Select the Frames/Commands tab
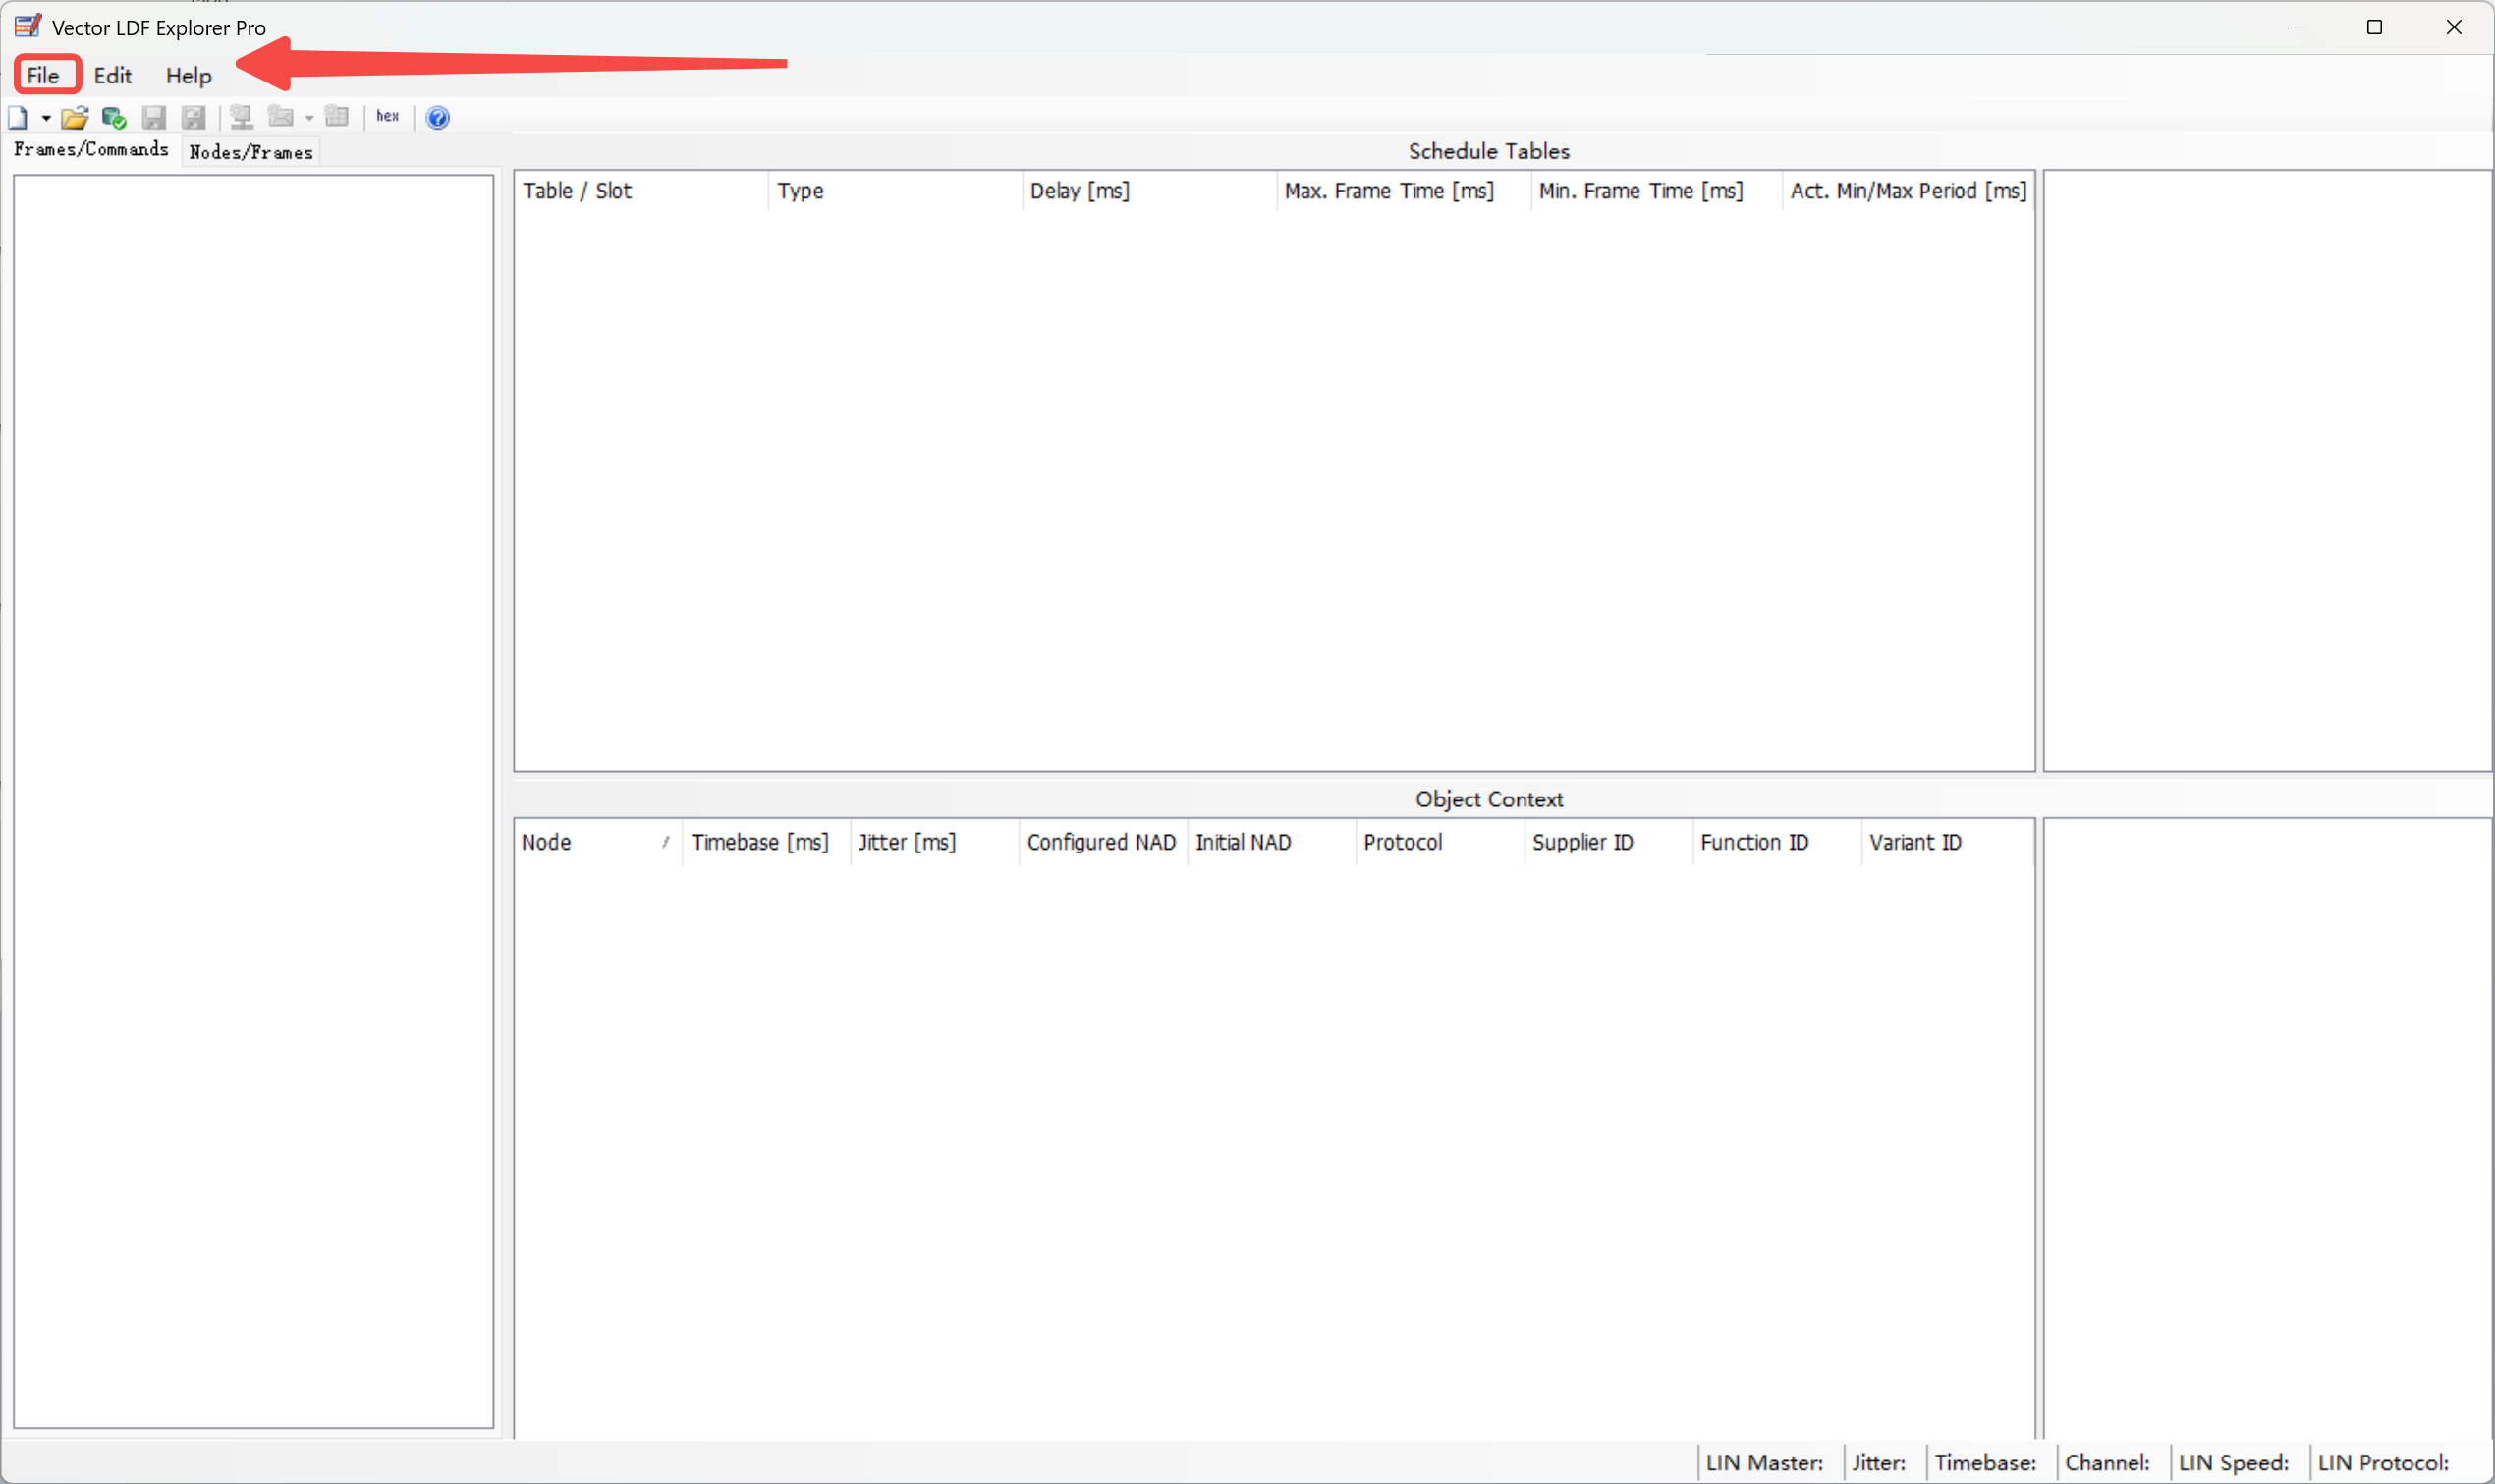This screenshot has height=1484, width=2495. coord(91,149)
